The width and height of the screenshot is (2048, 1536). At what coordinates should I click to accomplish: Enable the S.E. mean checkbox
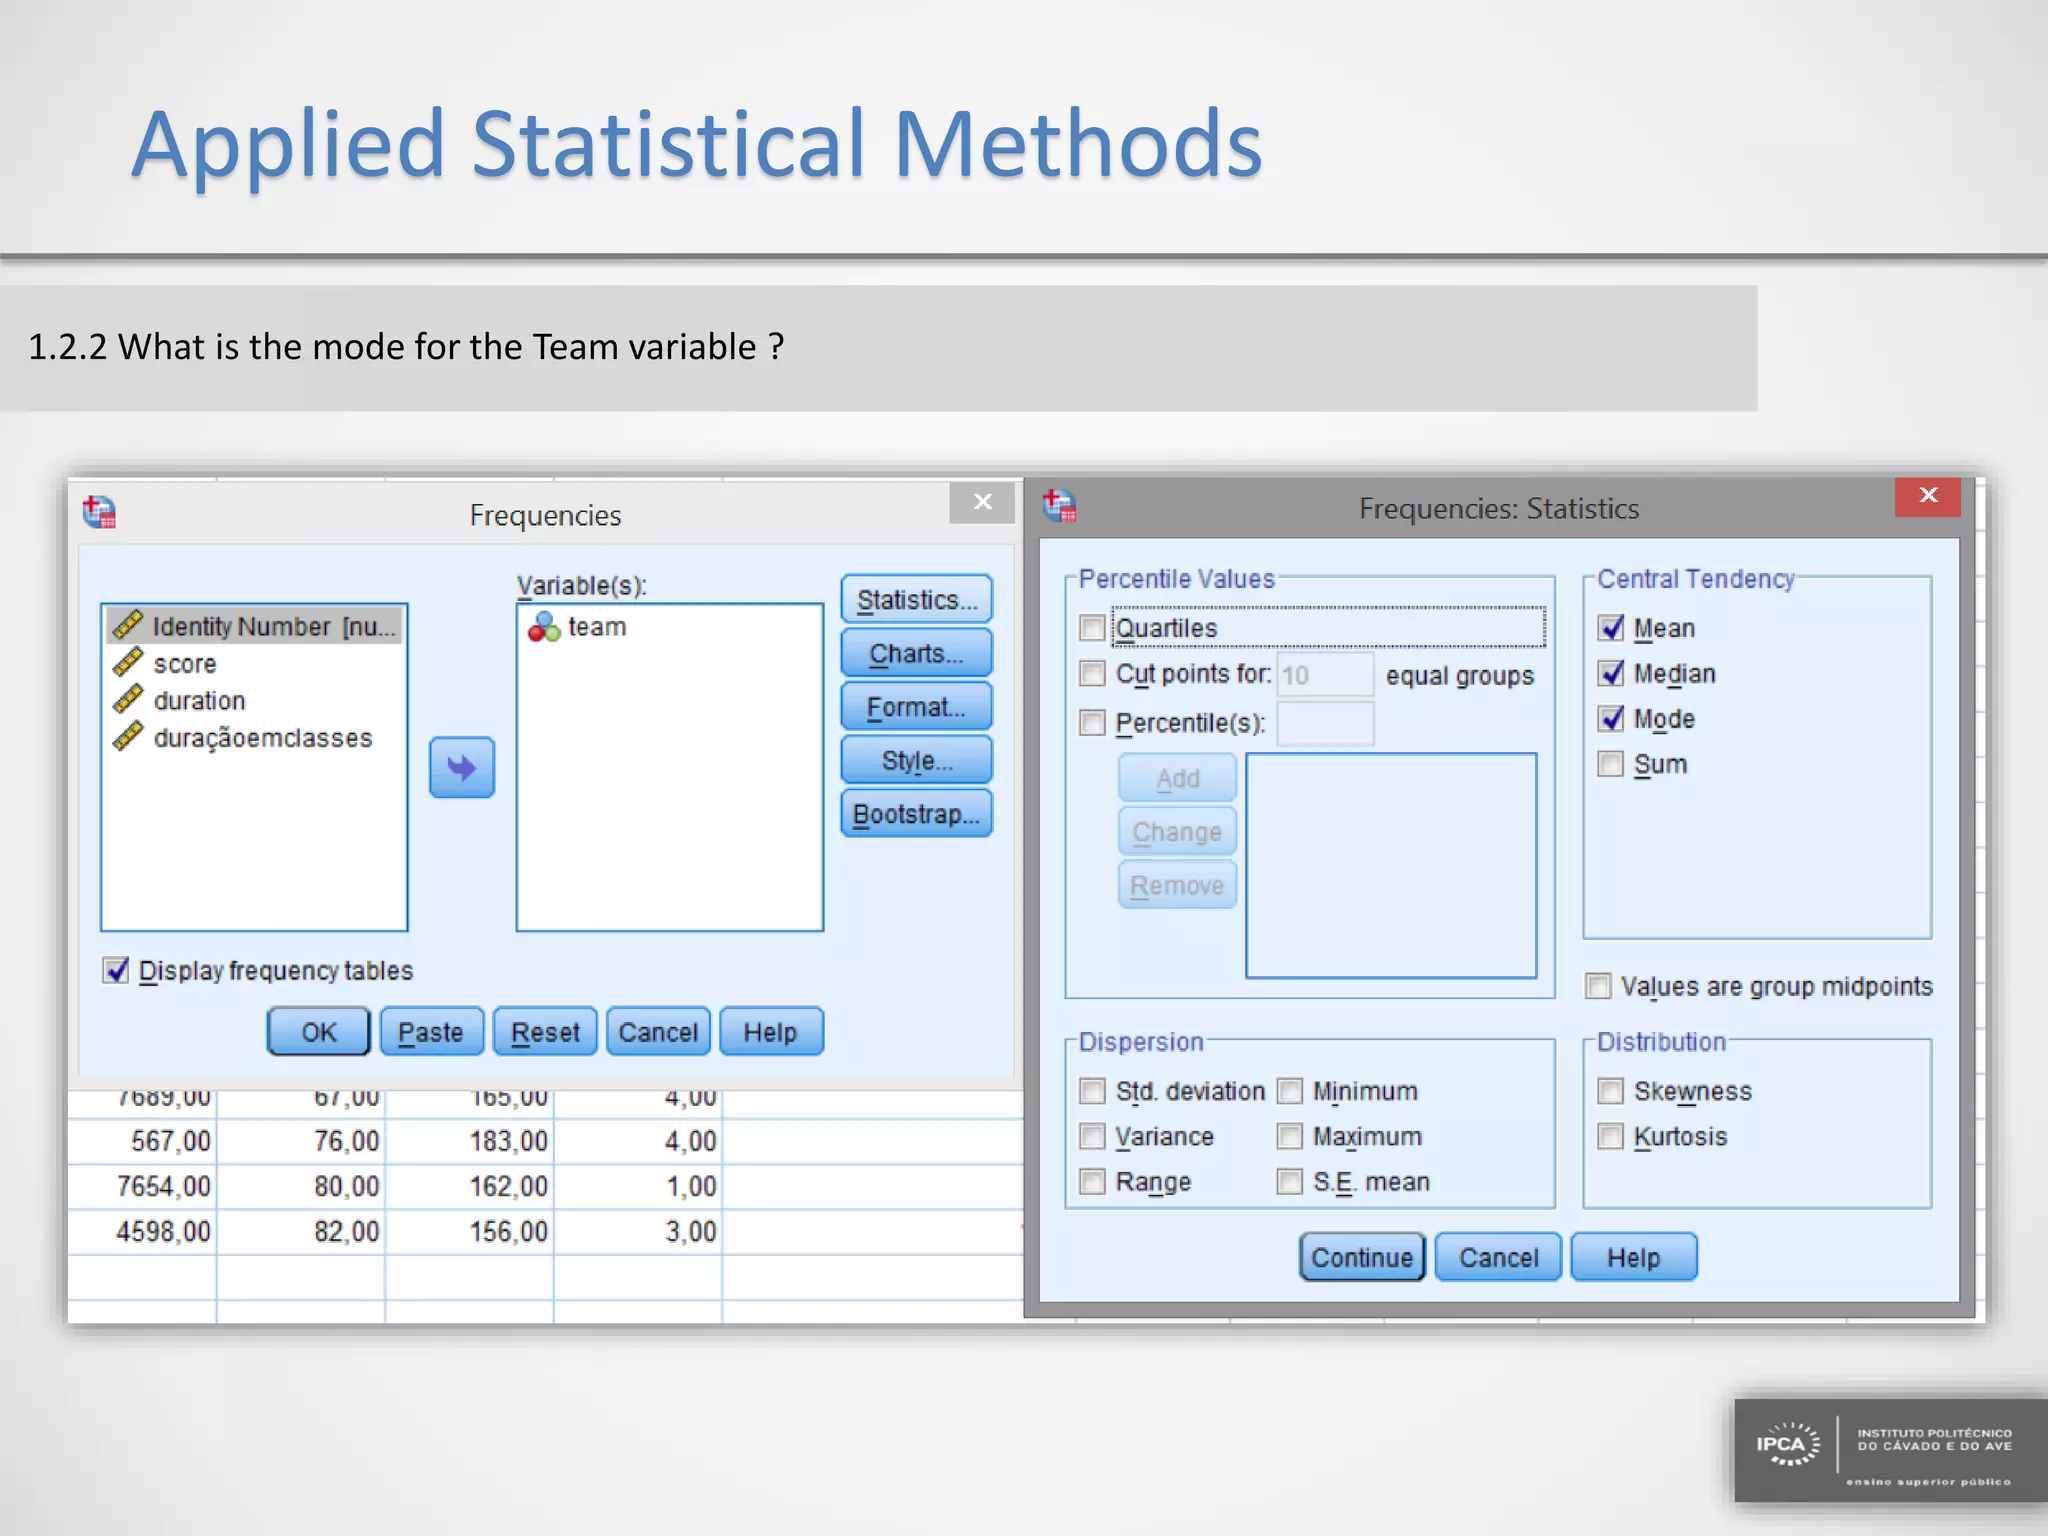tap(1290, 1182)
